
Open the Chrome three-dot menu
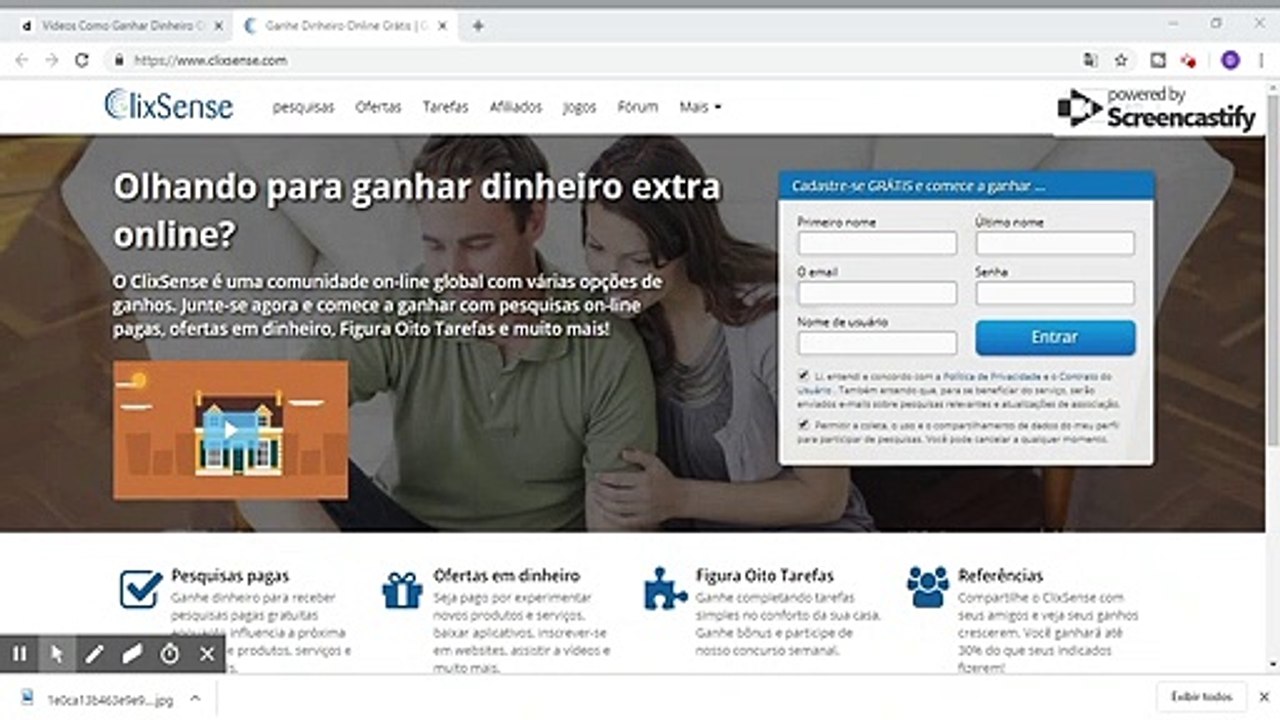(1262, 60)
